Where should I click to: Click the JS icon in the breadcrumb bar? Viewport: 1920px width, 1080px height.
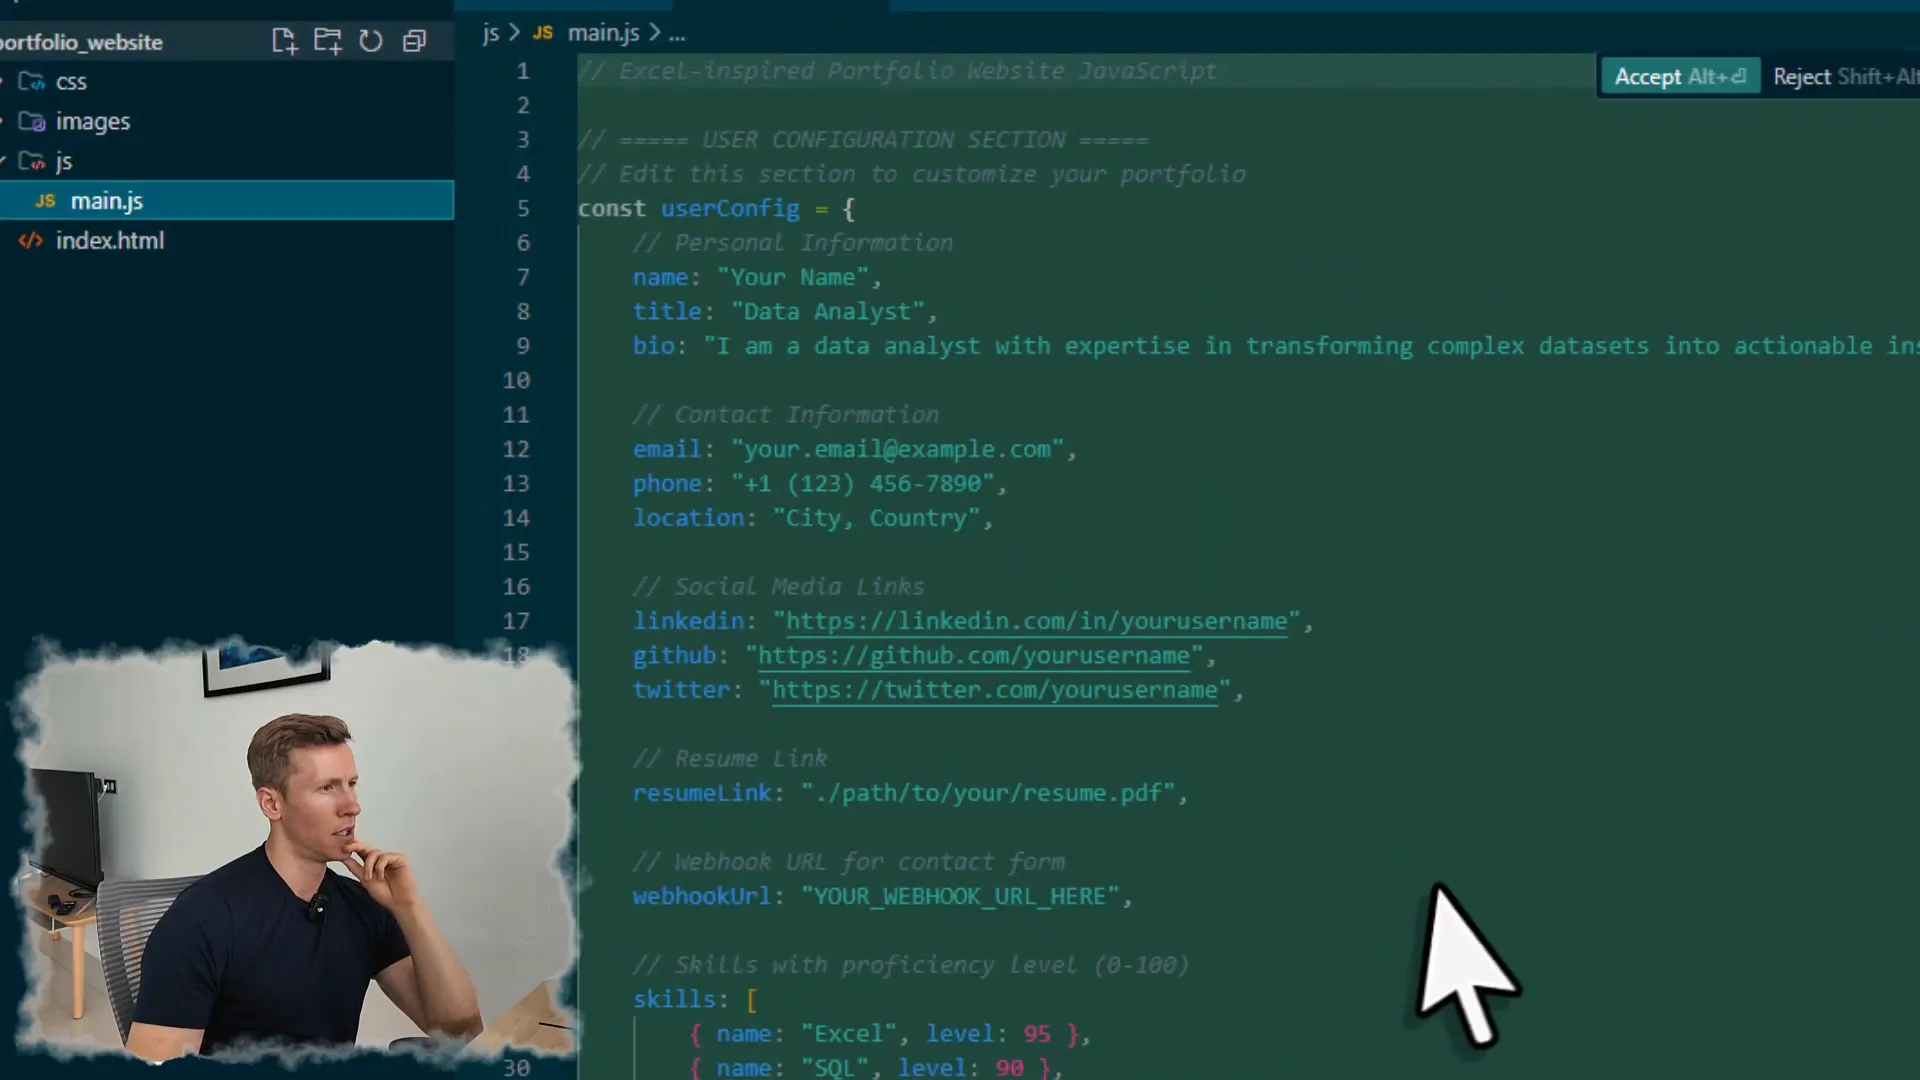click(x=543, y=32)
